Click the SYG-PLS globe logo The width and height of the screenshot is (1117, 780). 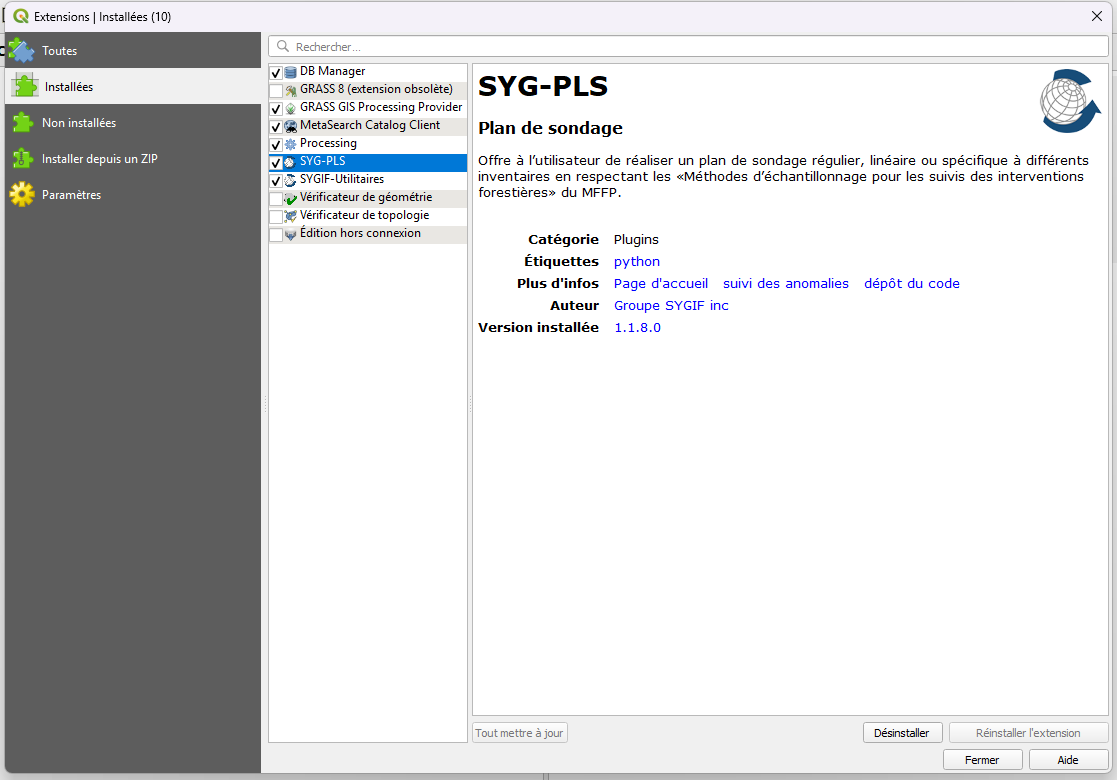(1068, 101)
